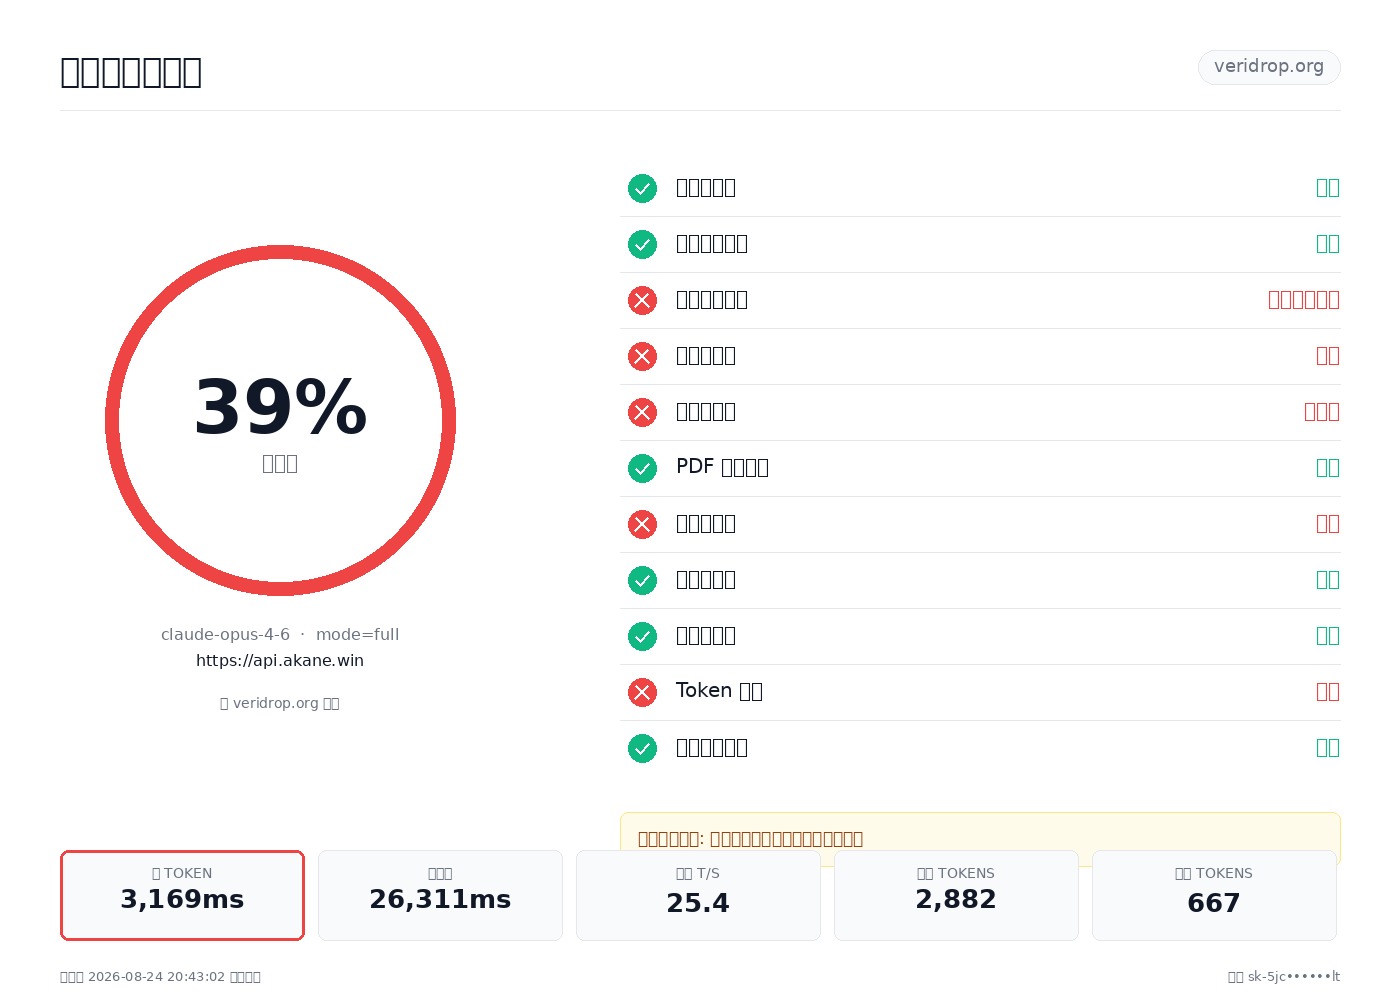The width and height of the screenshot is (1400, 1000).
Task: Click red X icon beside the longest red status
Action: 642,300
